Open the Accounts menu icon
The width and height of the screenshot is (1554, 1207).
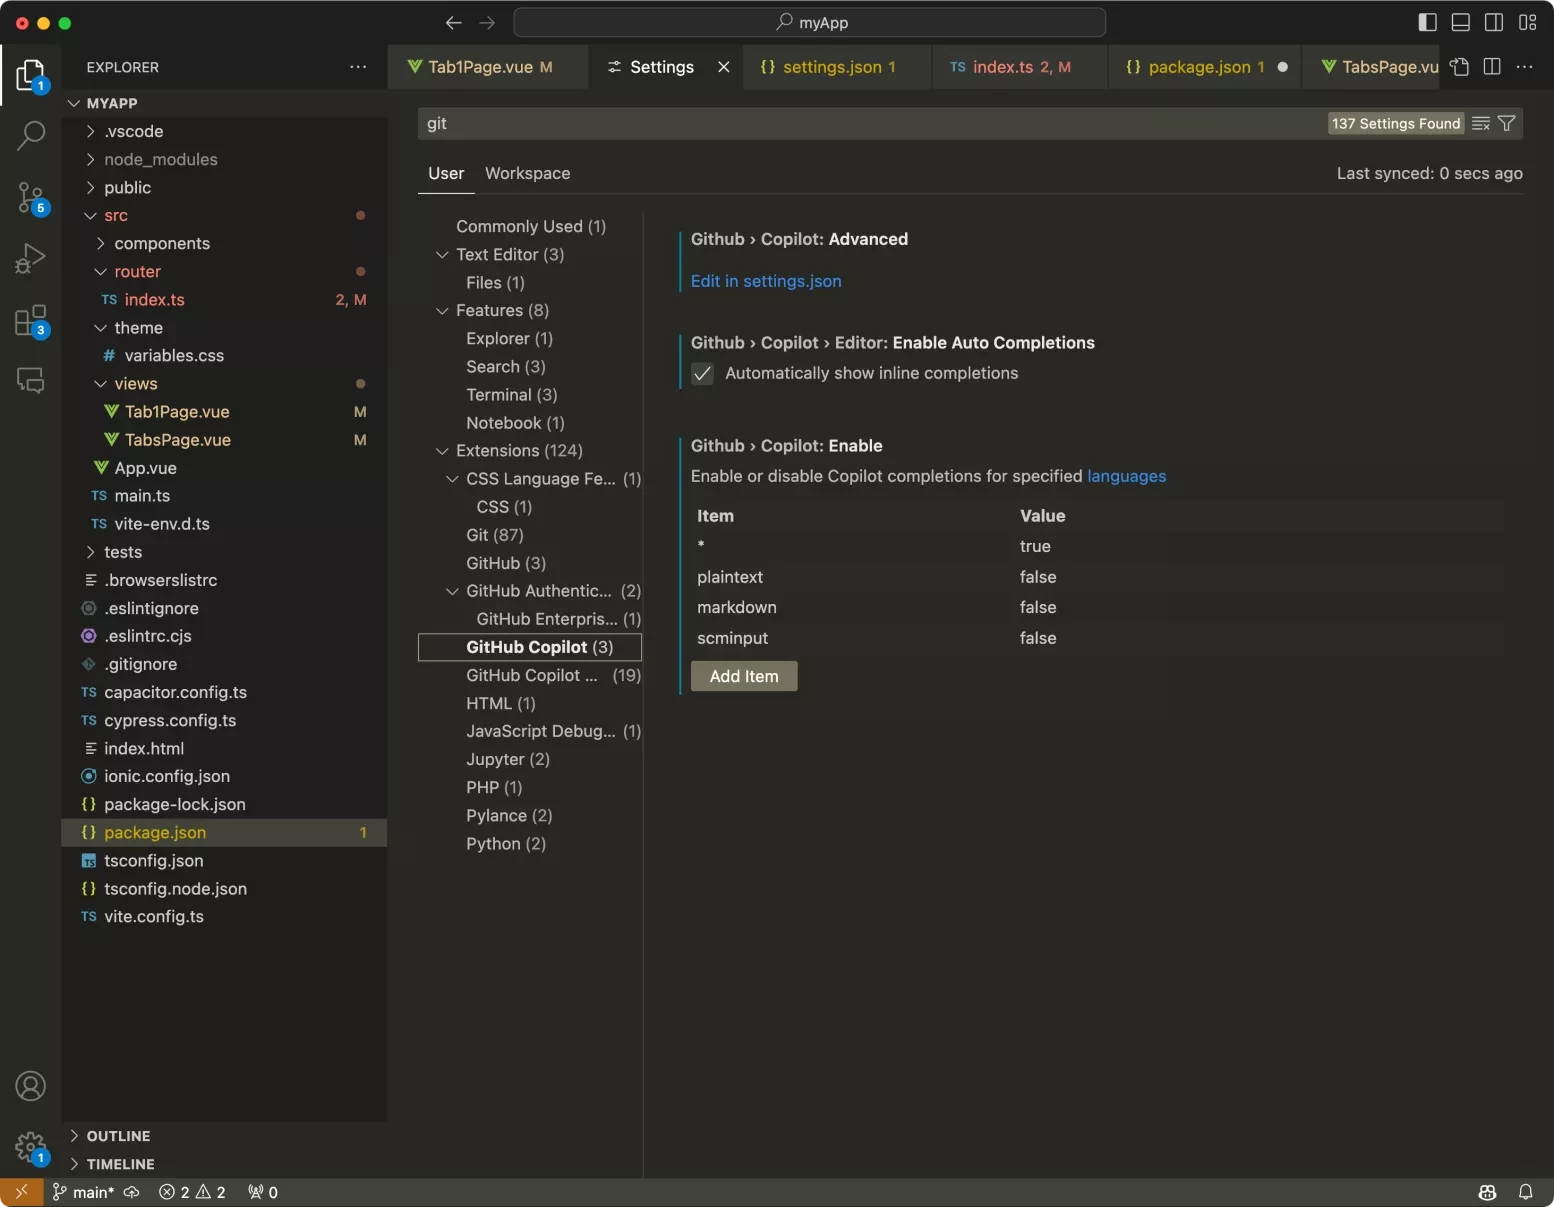30,1086
